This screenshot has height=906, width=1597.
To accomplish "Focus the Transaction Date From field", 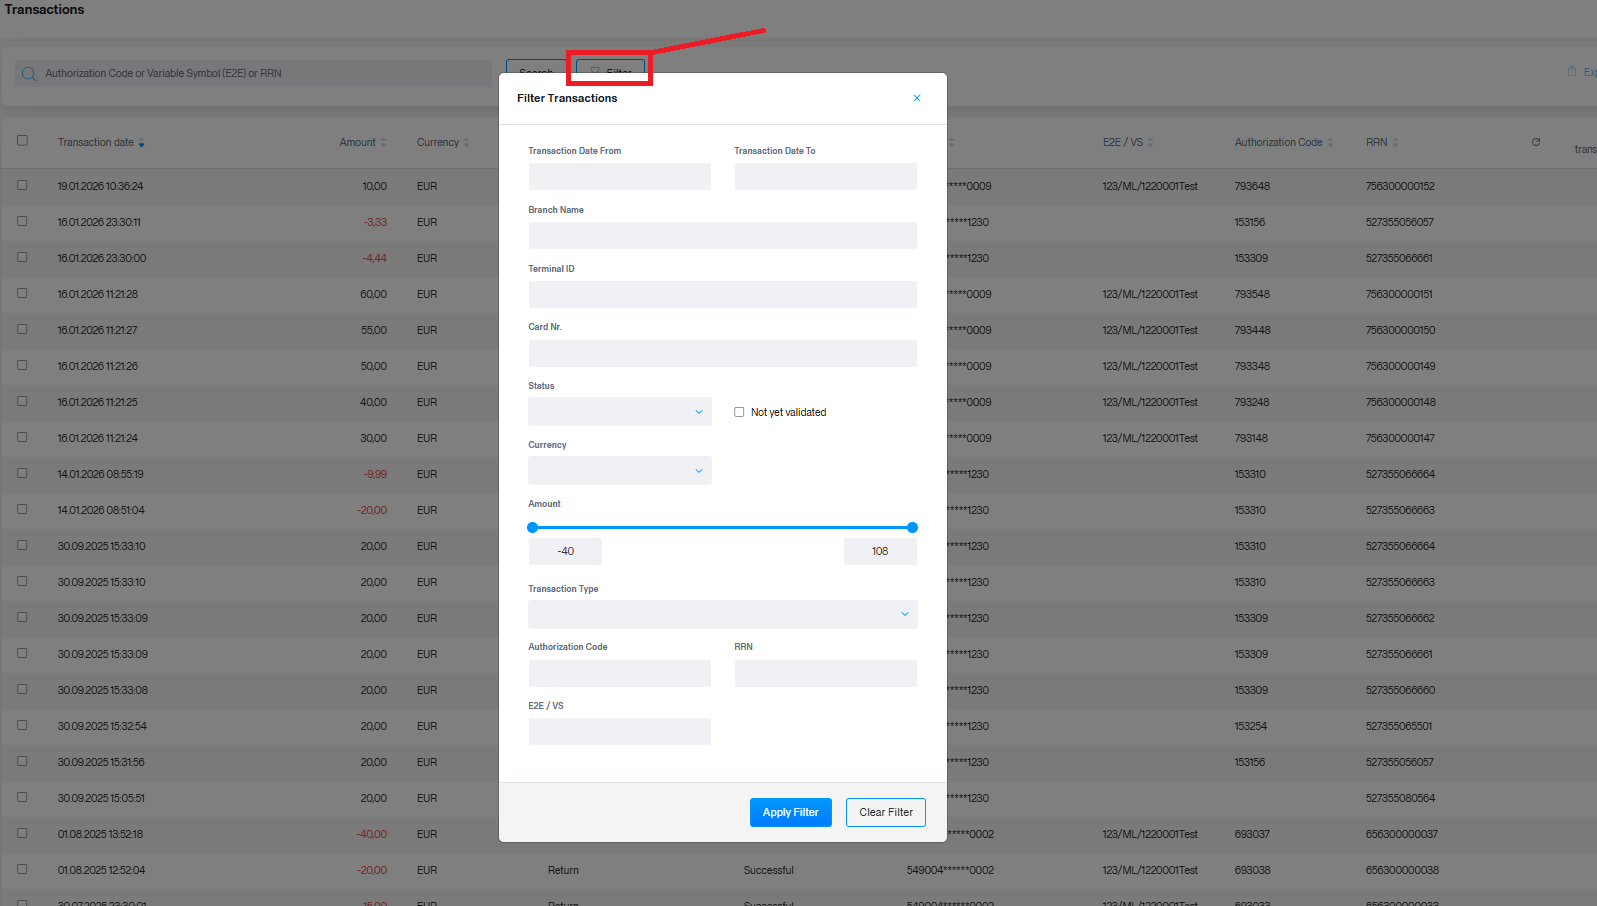I will tap(619, 177).
